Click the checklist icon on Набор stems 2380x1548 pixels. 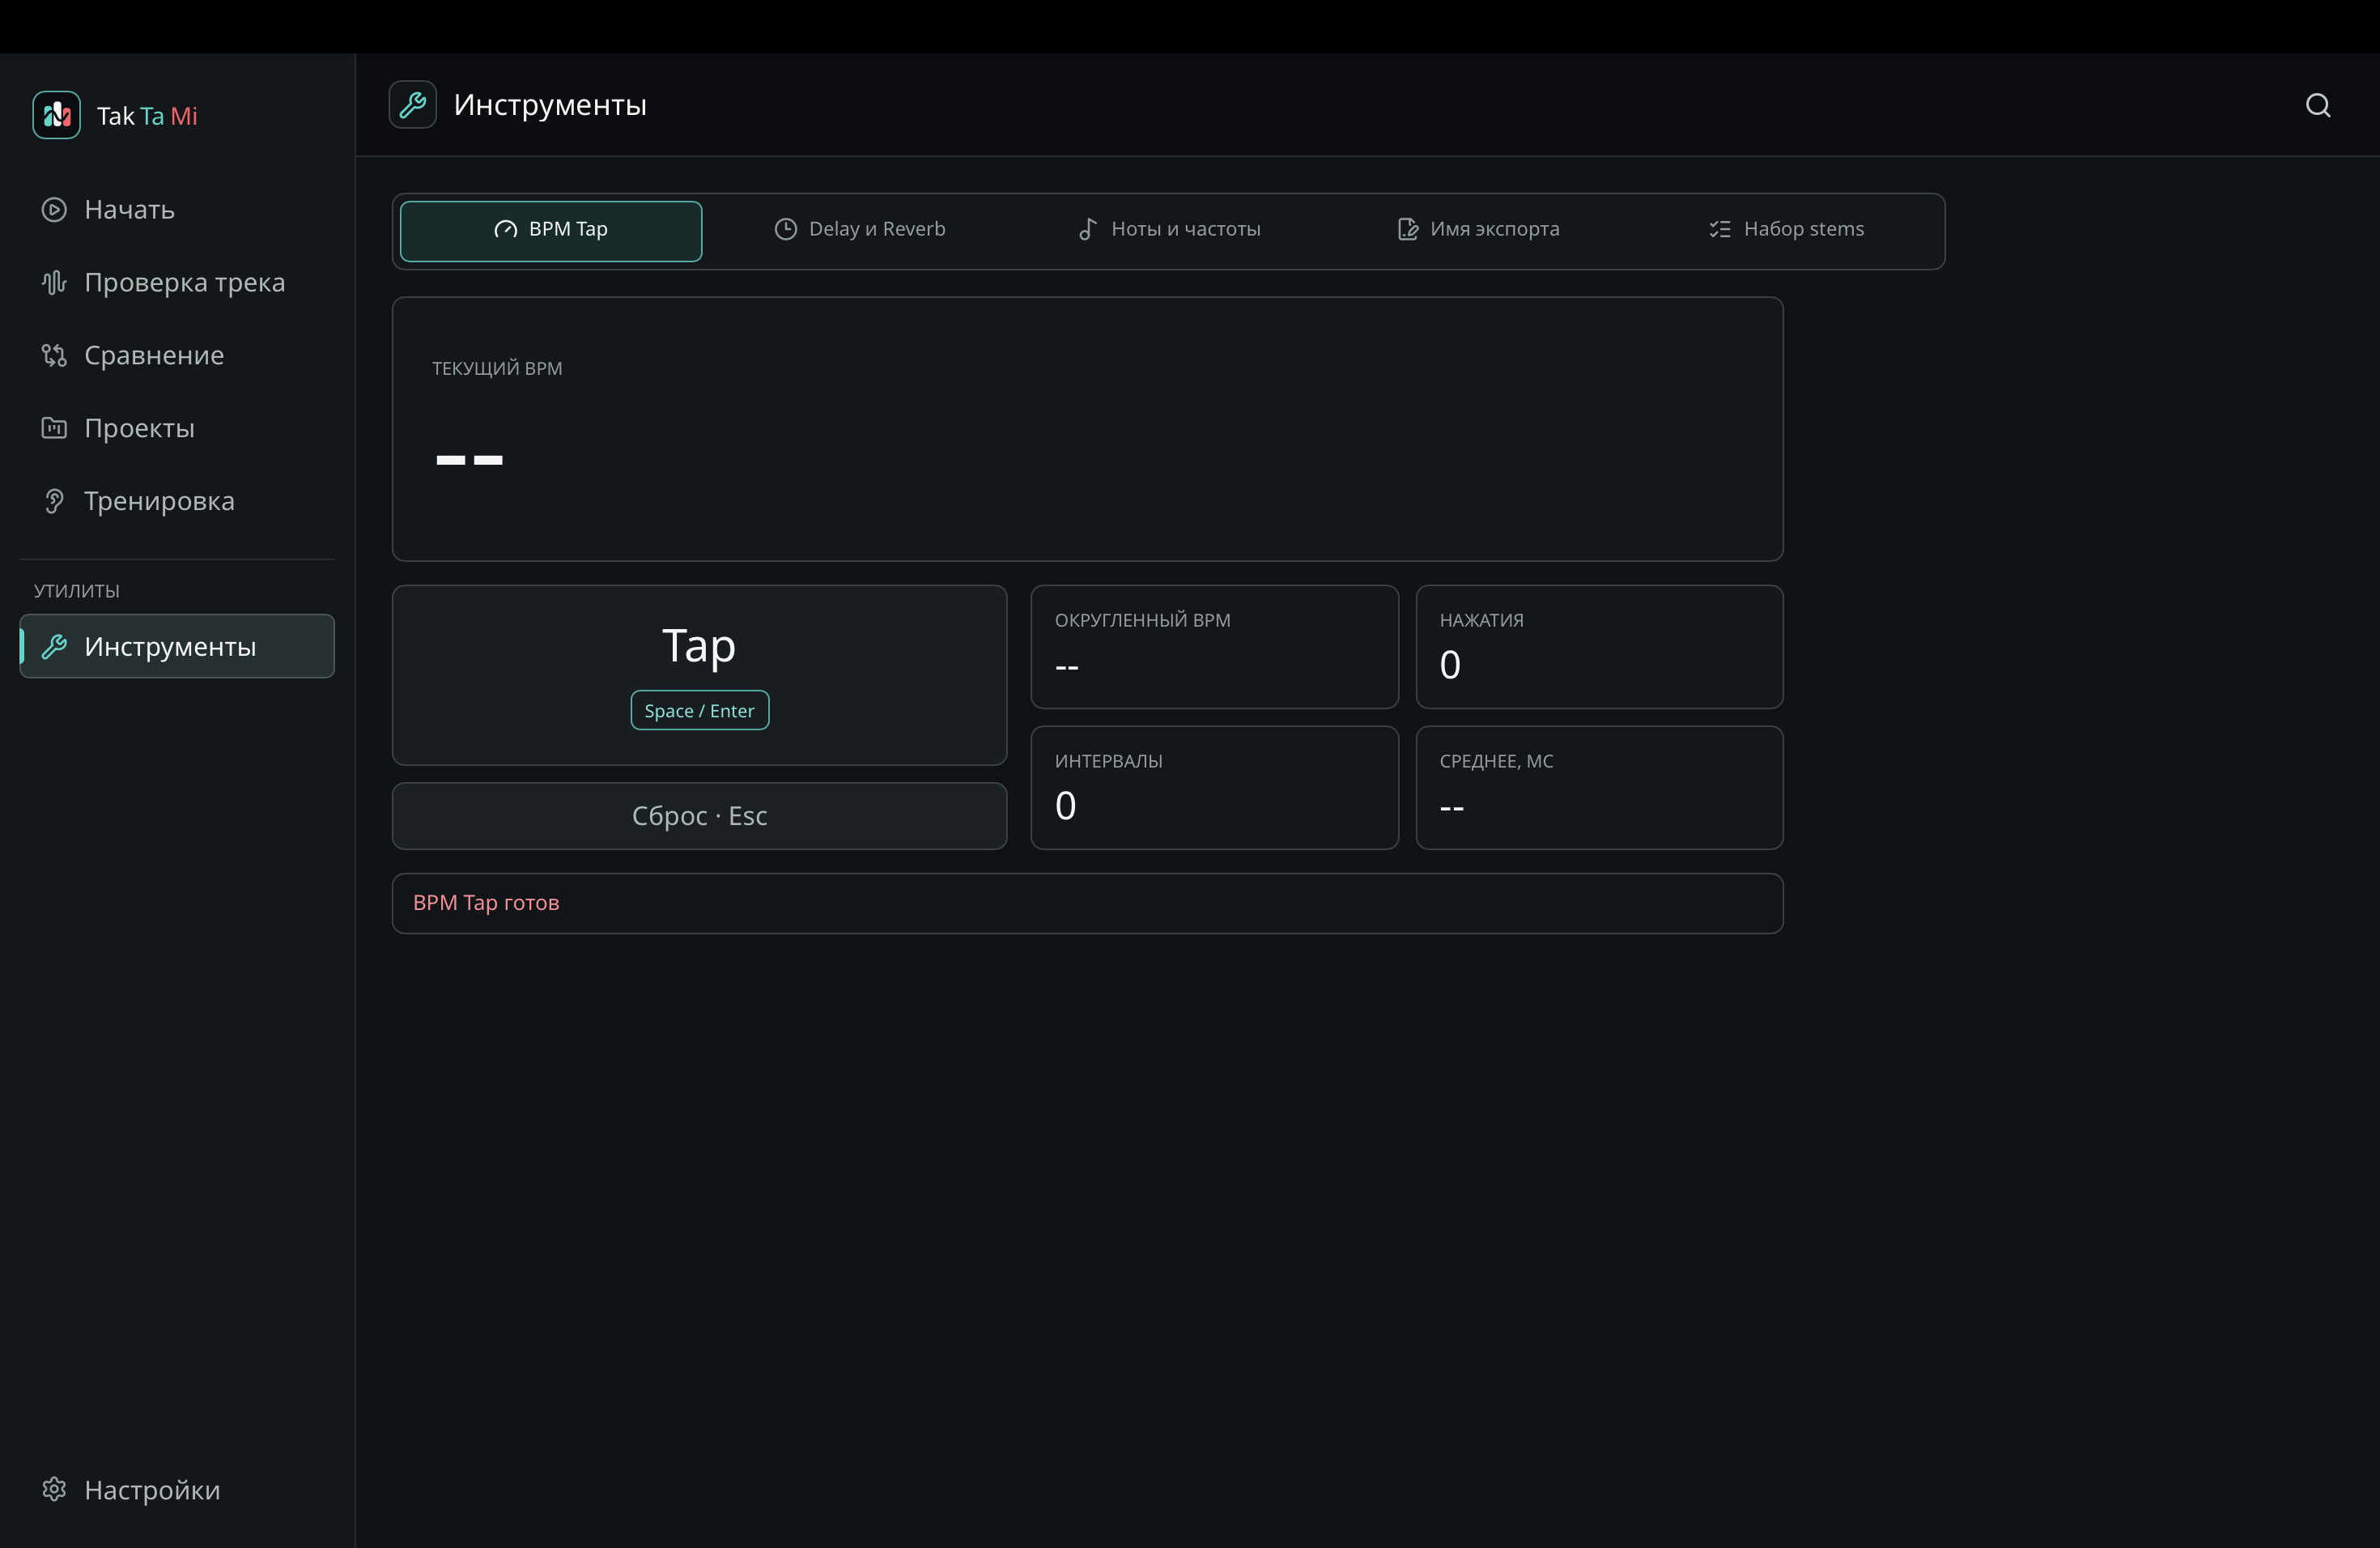click(x=1720, y=230)
